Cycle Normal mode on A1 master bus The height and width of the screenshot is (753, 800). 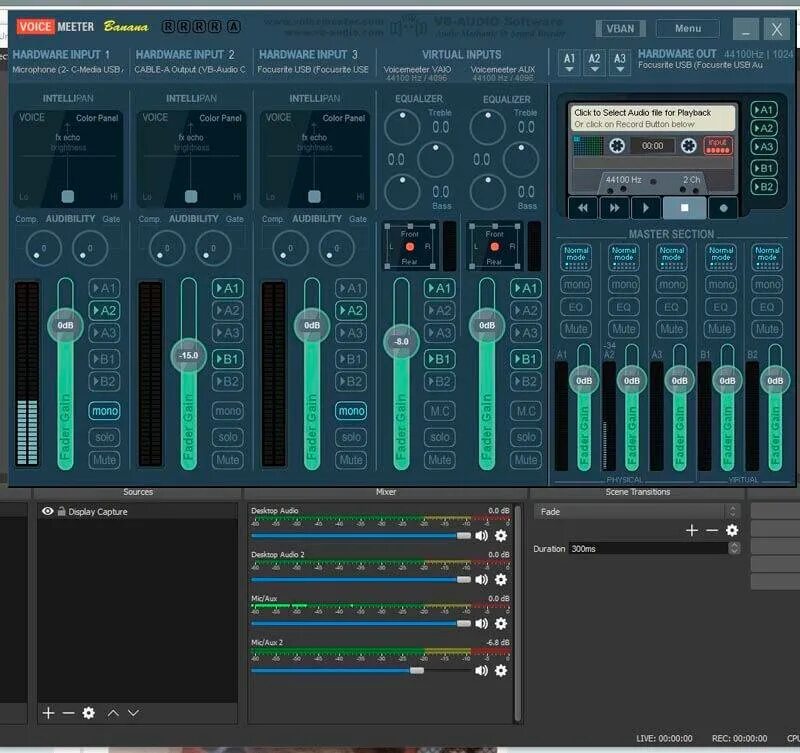[x=576, y=257]
